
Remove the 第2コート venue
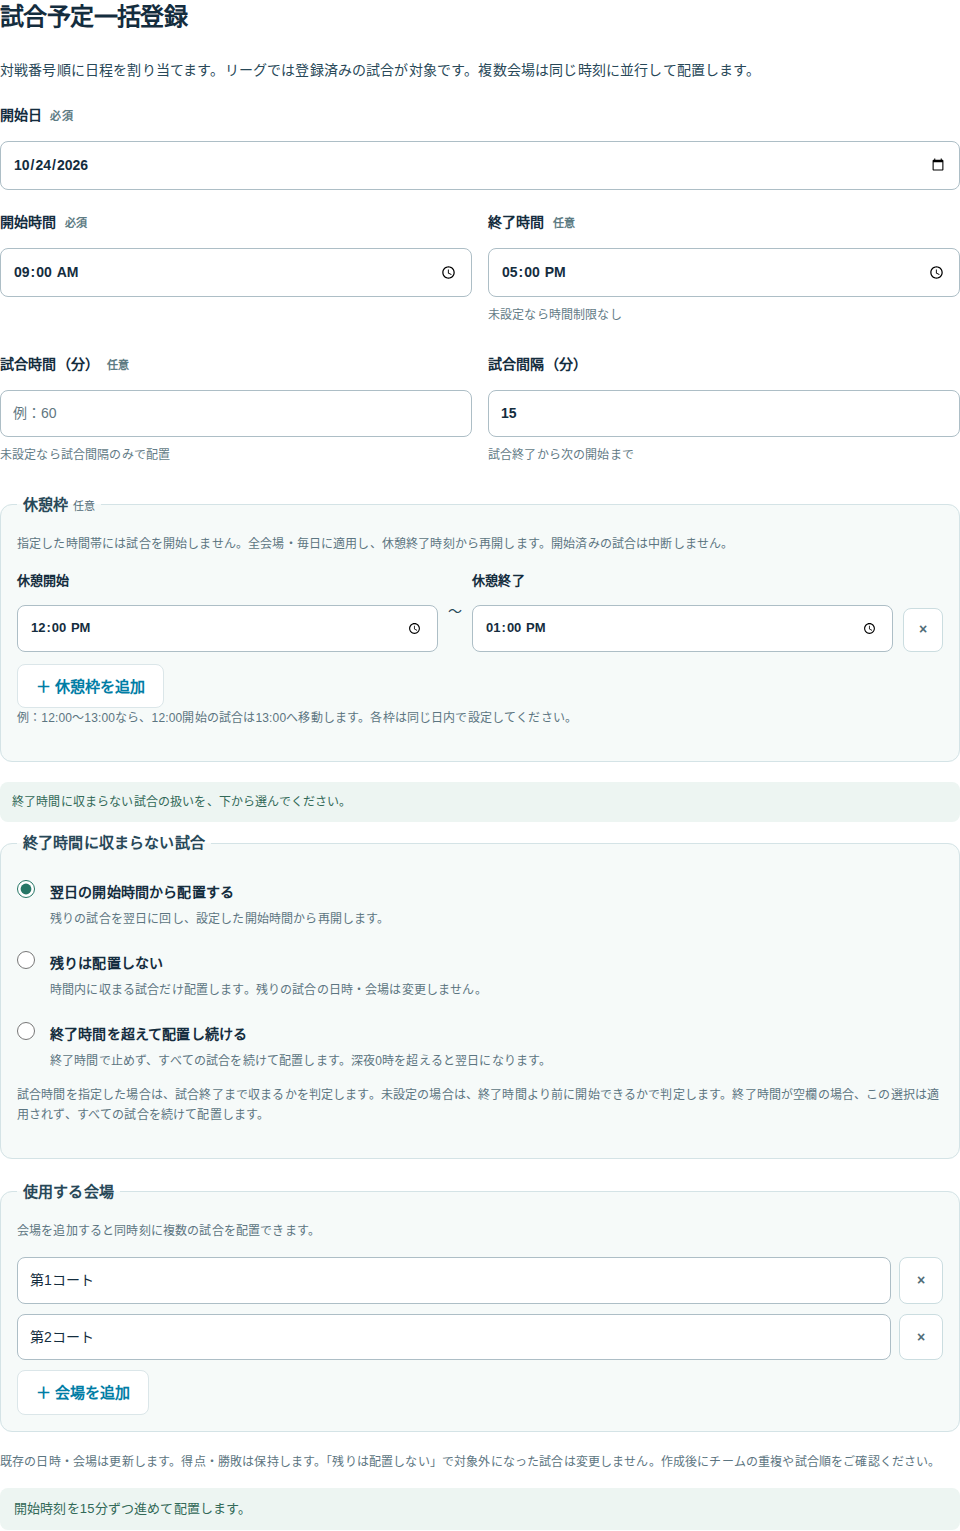921,1337
